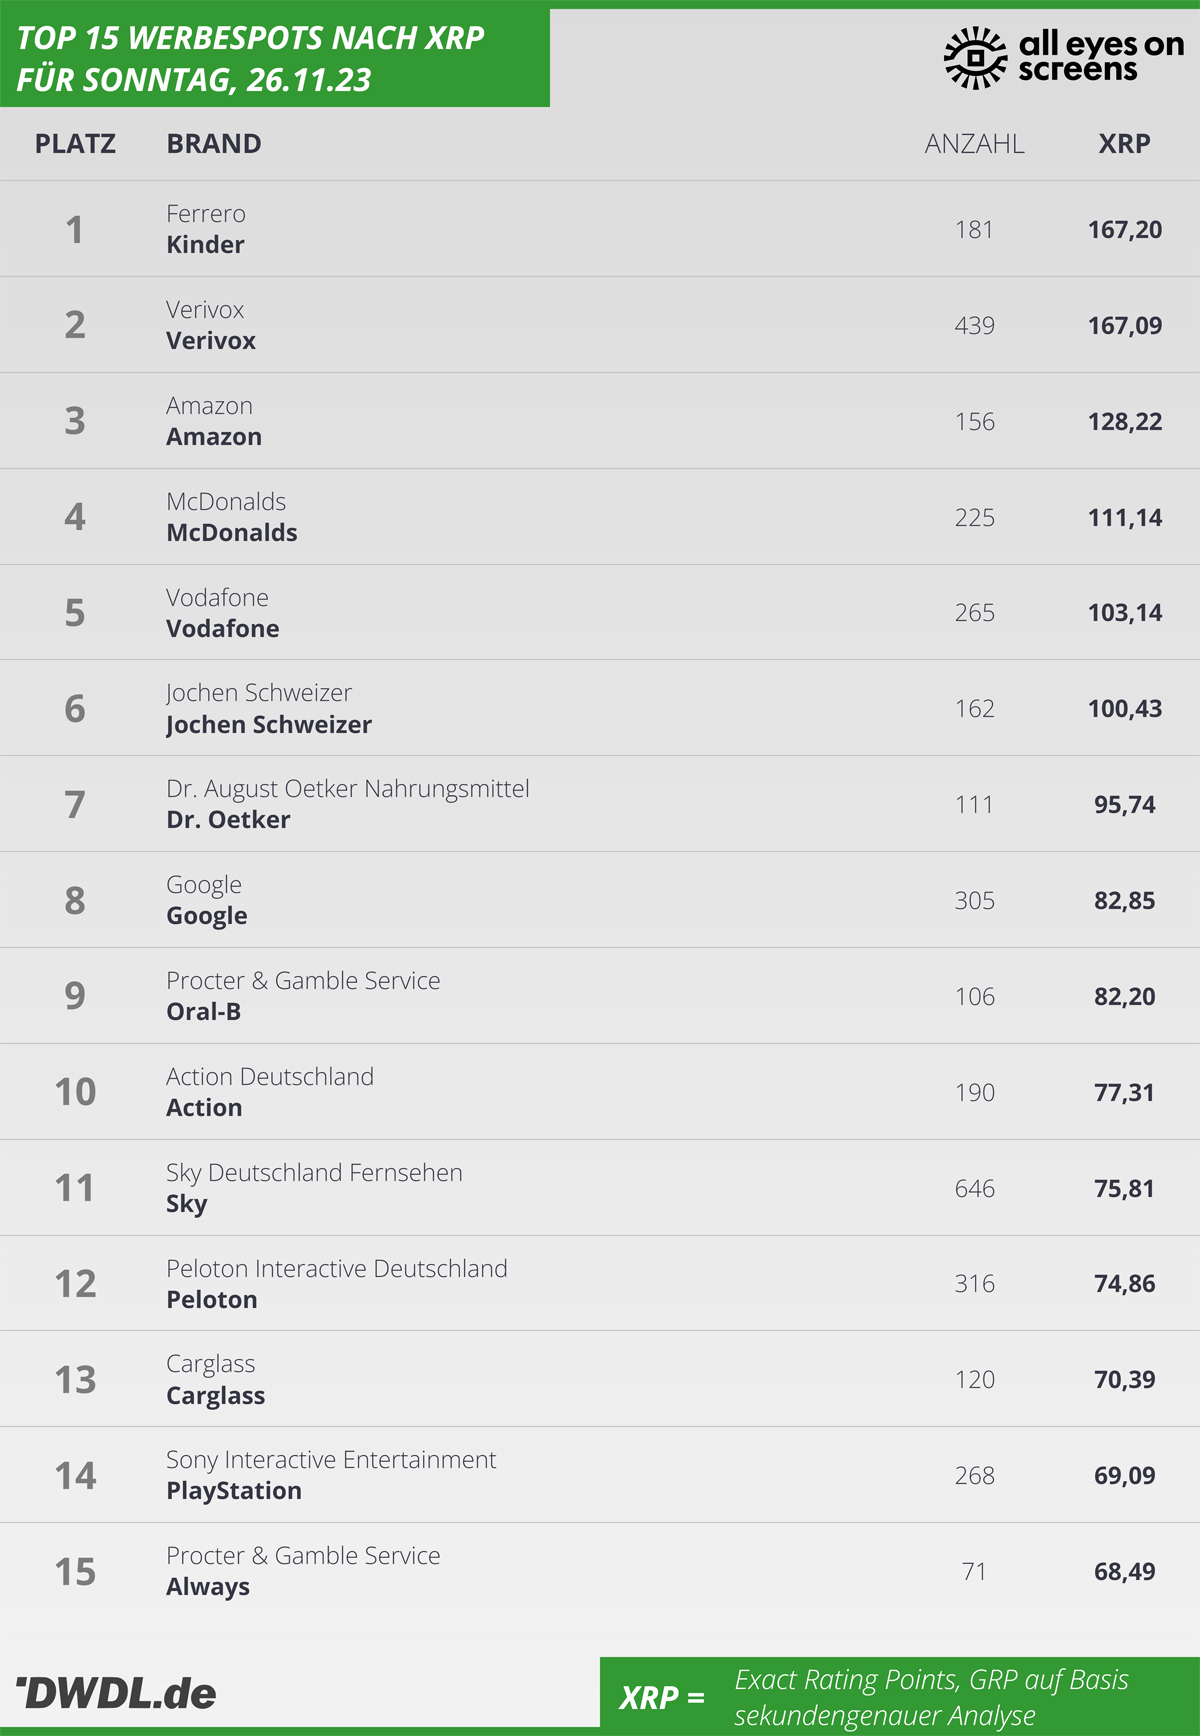Screen dimensions: 1200x1736
Task: Select the BRAND column header
Action: [214, 144]
